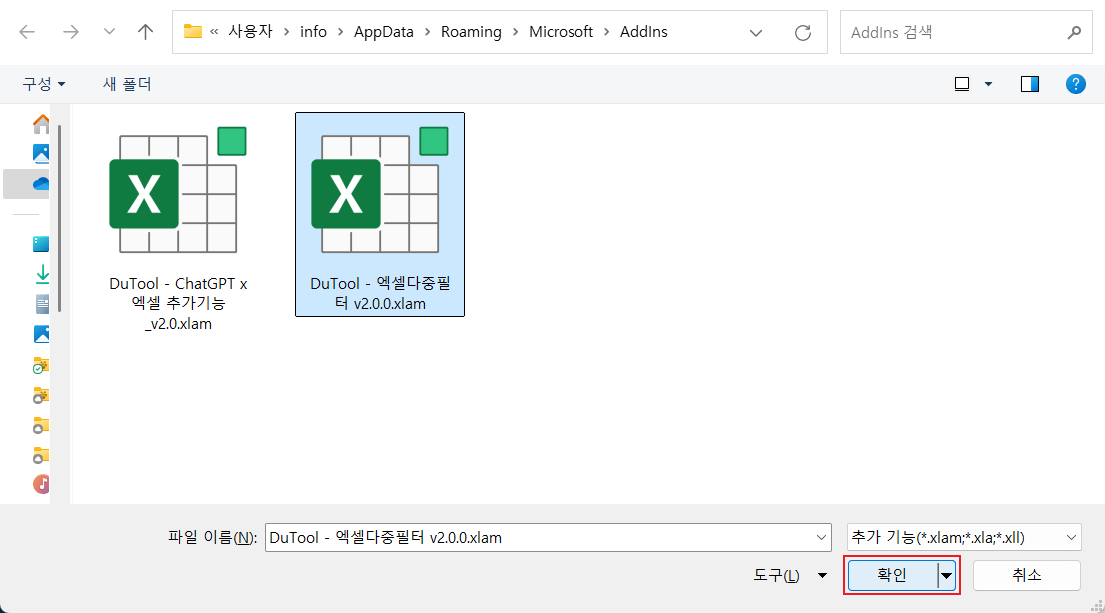Expand chevron between AppData and Roaming
This screenshot has height=613, width=1105.
click(427, 32)
